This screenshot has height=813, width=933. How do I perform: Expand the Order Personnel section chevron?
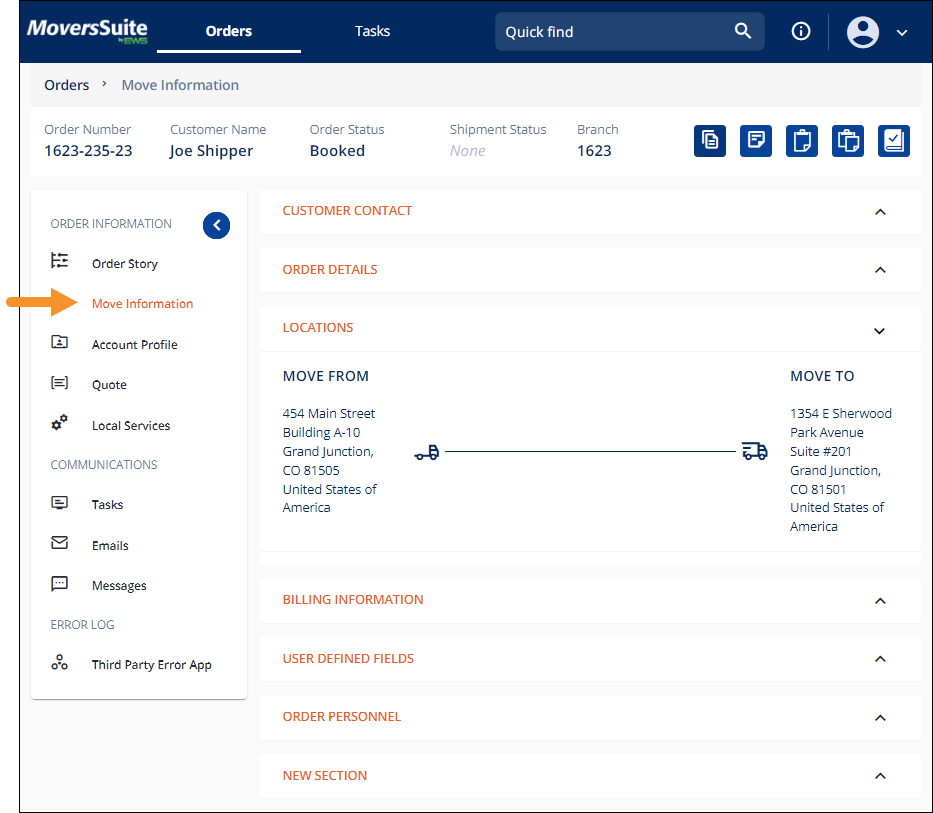880,718
